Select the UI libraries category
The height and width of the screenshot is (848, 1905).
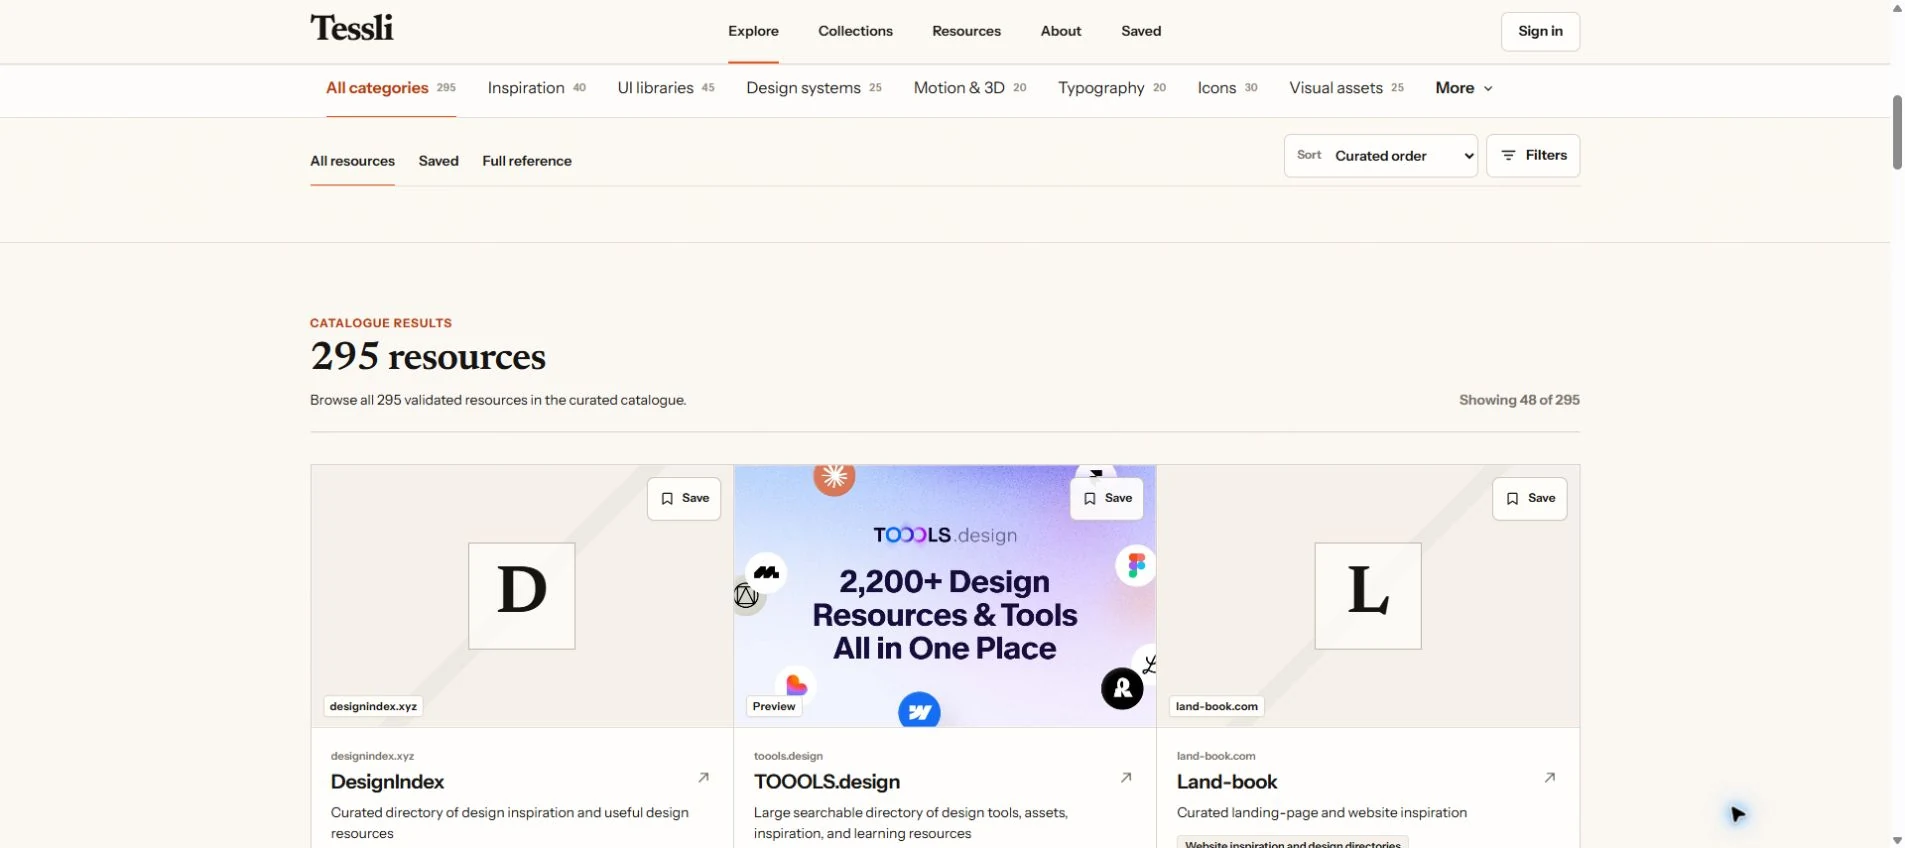coord(666,88)
